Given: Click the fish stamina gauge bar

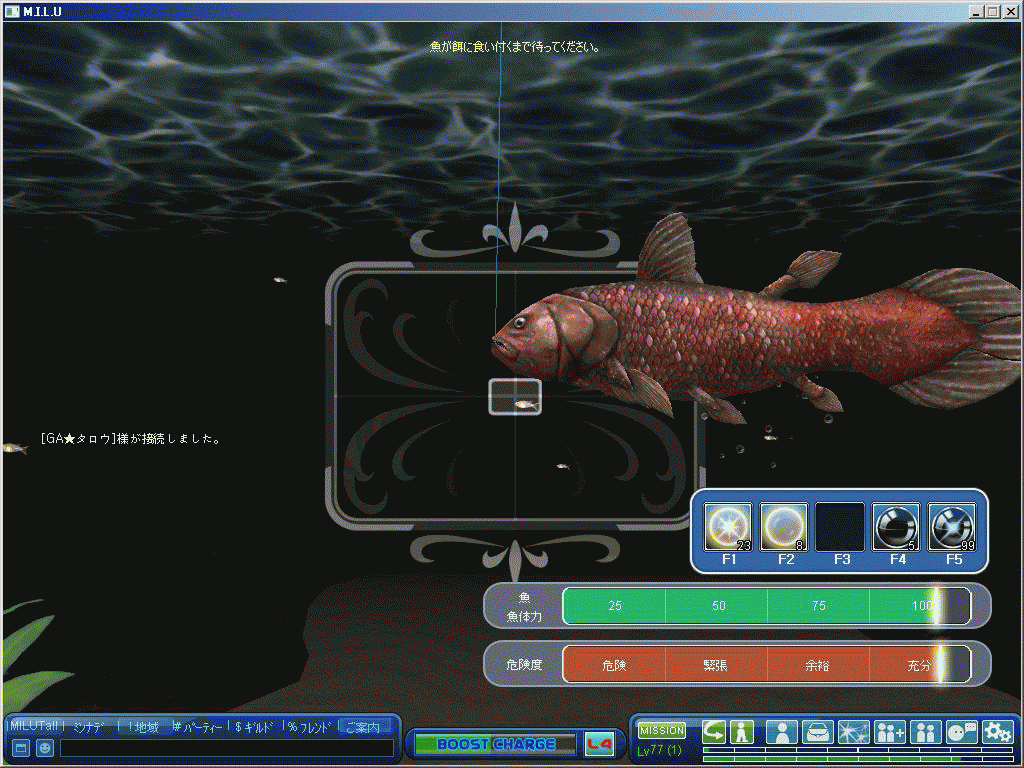Looking at the screenshot, I should (766, 606).
